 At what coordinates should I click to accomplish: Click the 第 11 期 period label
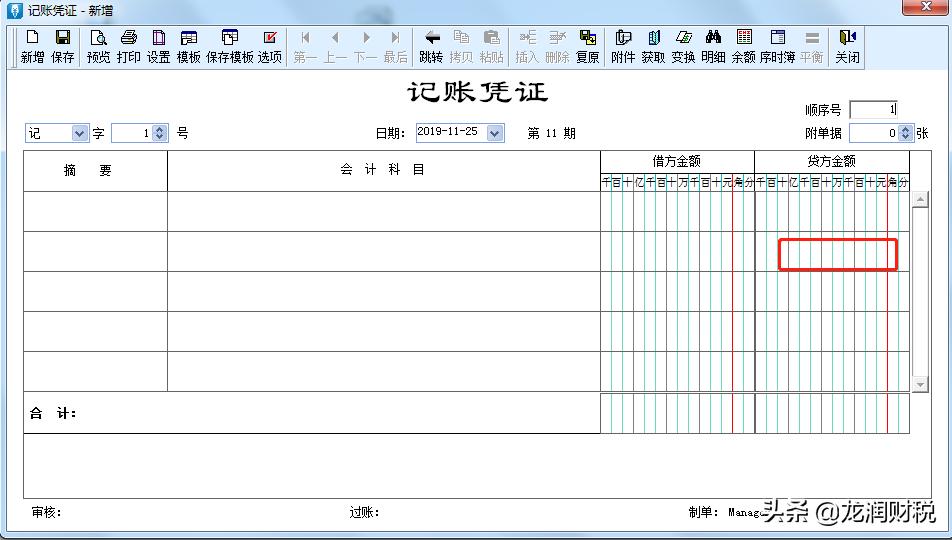click(x=551, y=133)
